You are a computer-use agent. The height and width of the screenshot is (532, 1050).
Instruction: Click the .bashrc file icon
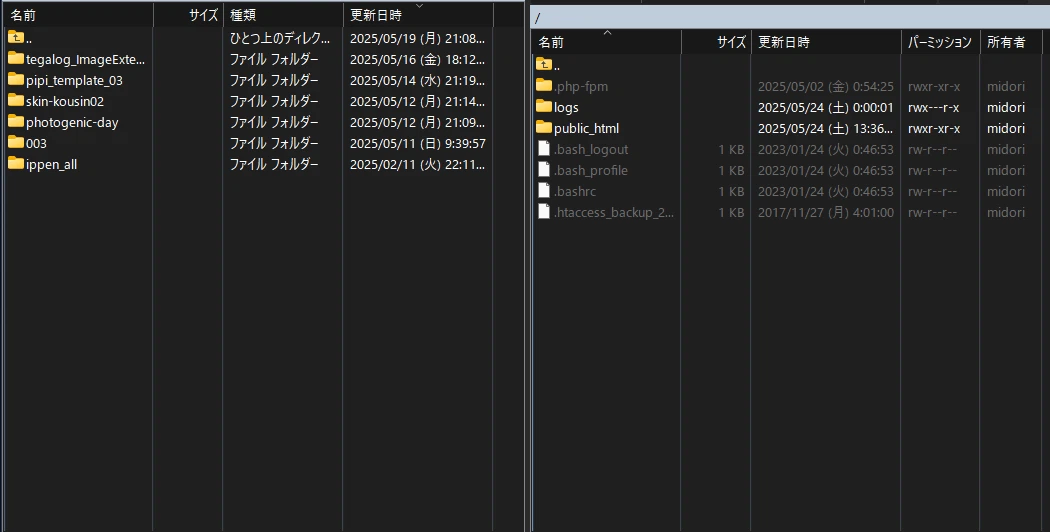point(544,190)
